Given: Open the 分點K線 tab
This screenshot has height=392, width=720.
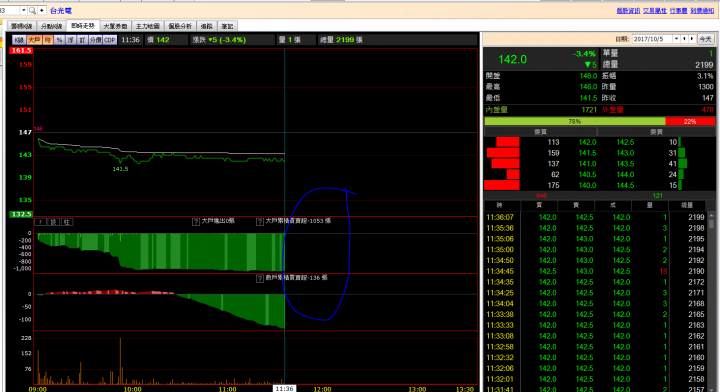Looking at the screenshot, I should (x=51, y=27).
